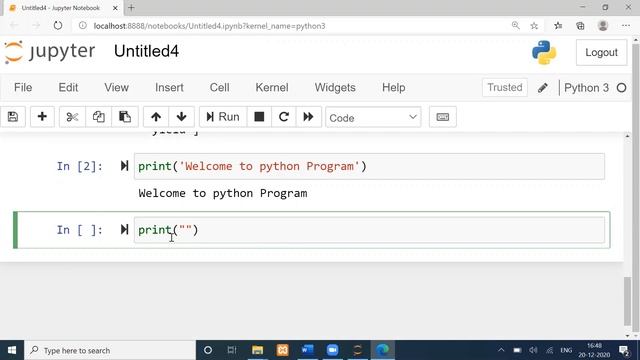
Task: Click the pencil edit mode indicator
Action: pyautogui.click(x=543, y=88)
